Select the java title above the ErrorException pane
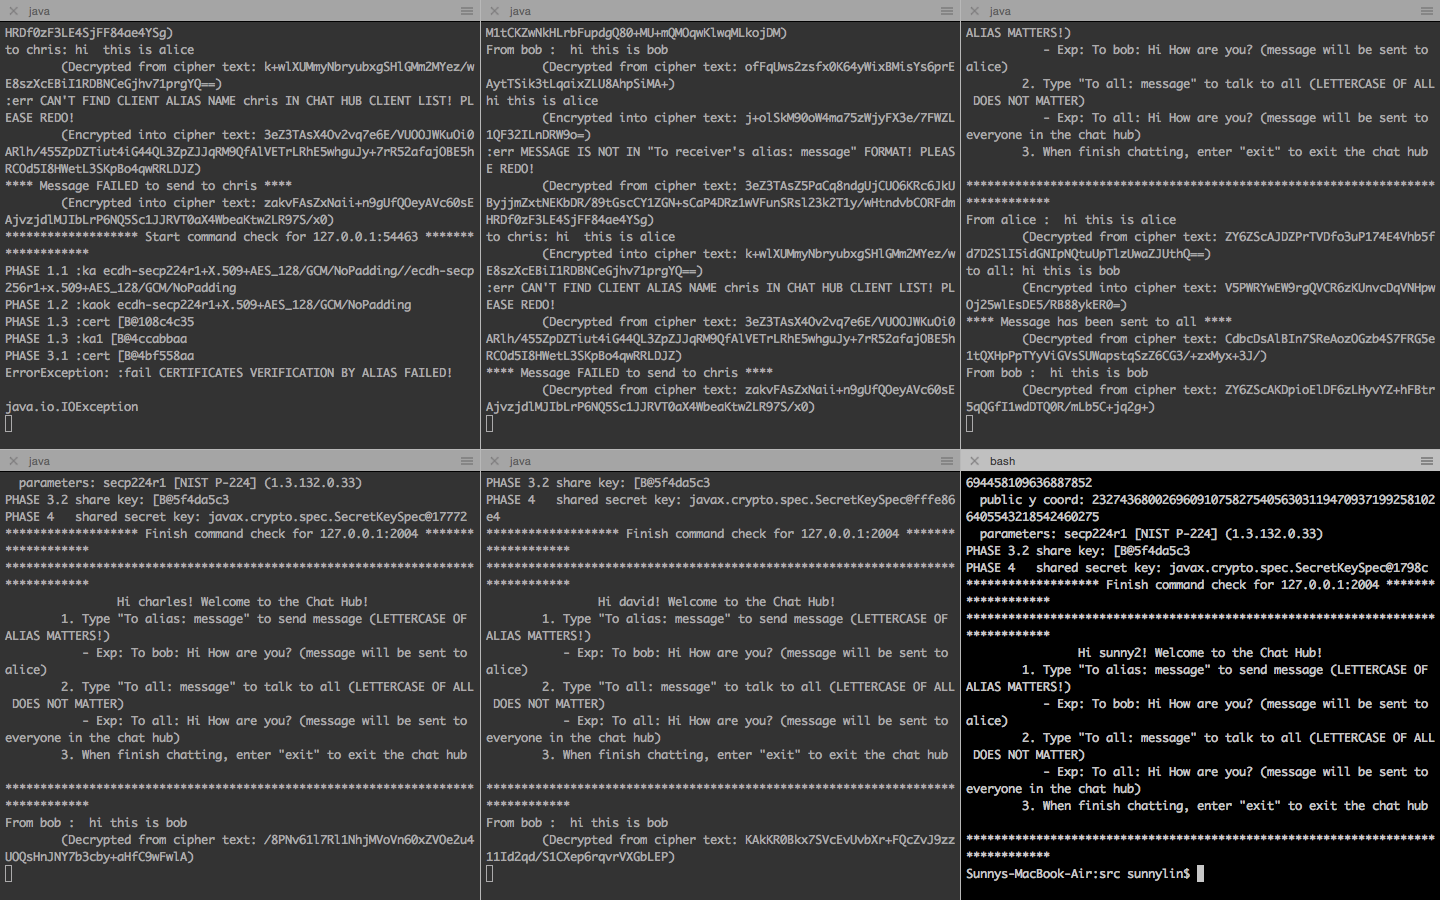 click(x=39, y=11)
